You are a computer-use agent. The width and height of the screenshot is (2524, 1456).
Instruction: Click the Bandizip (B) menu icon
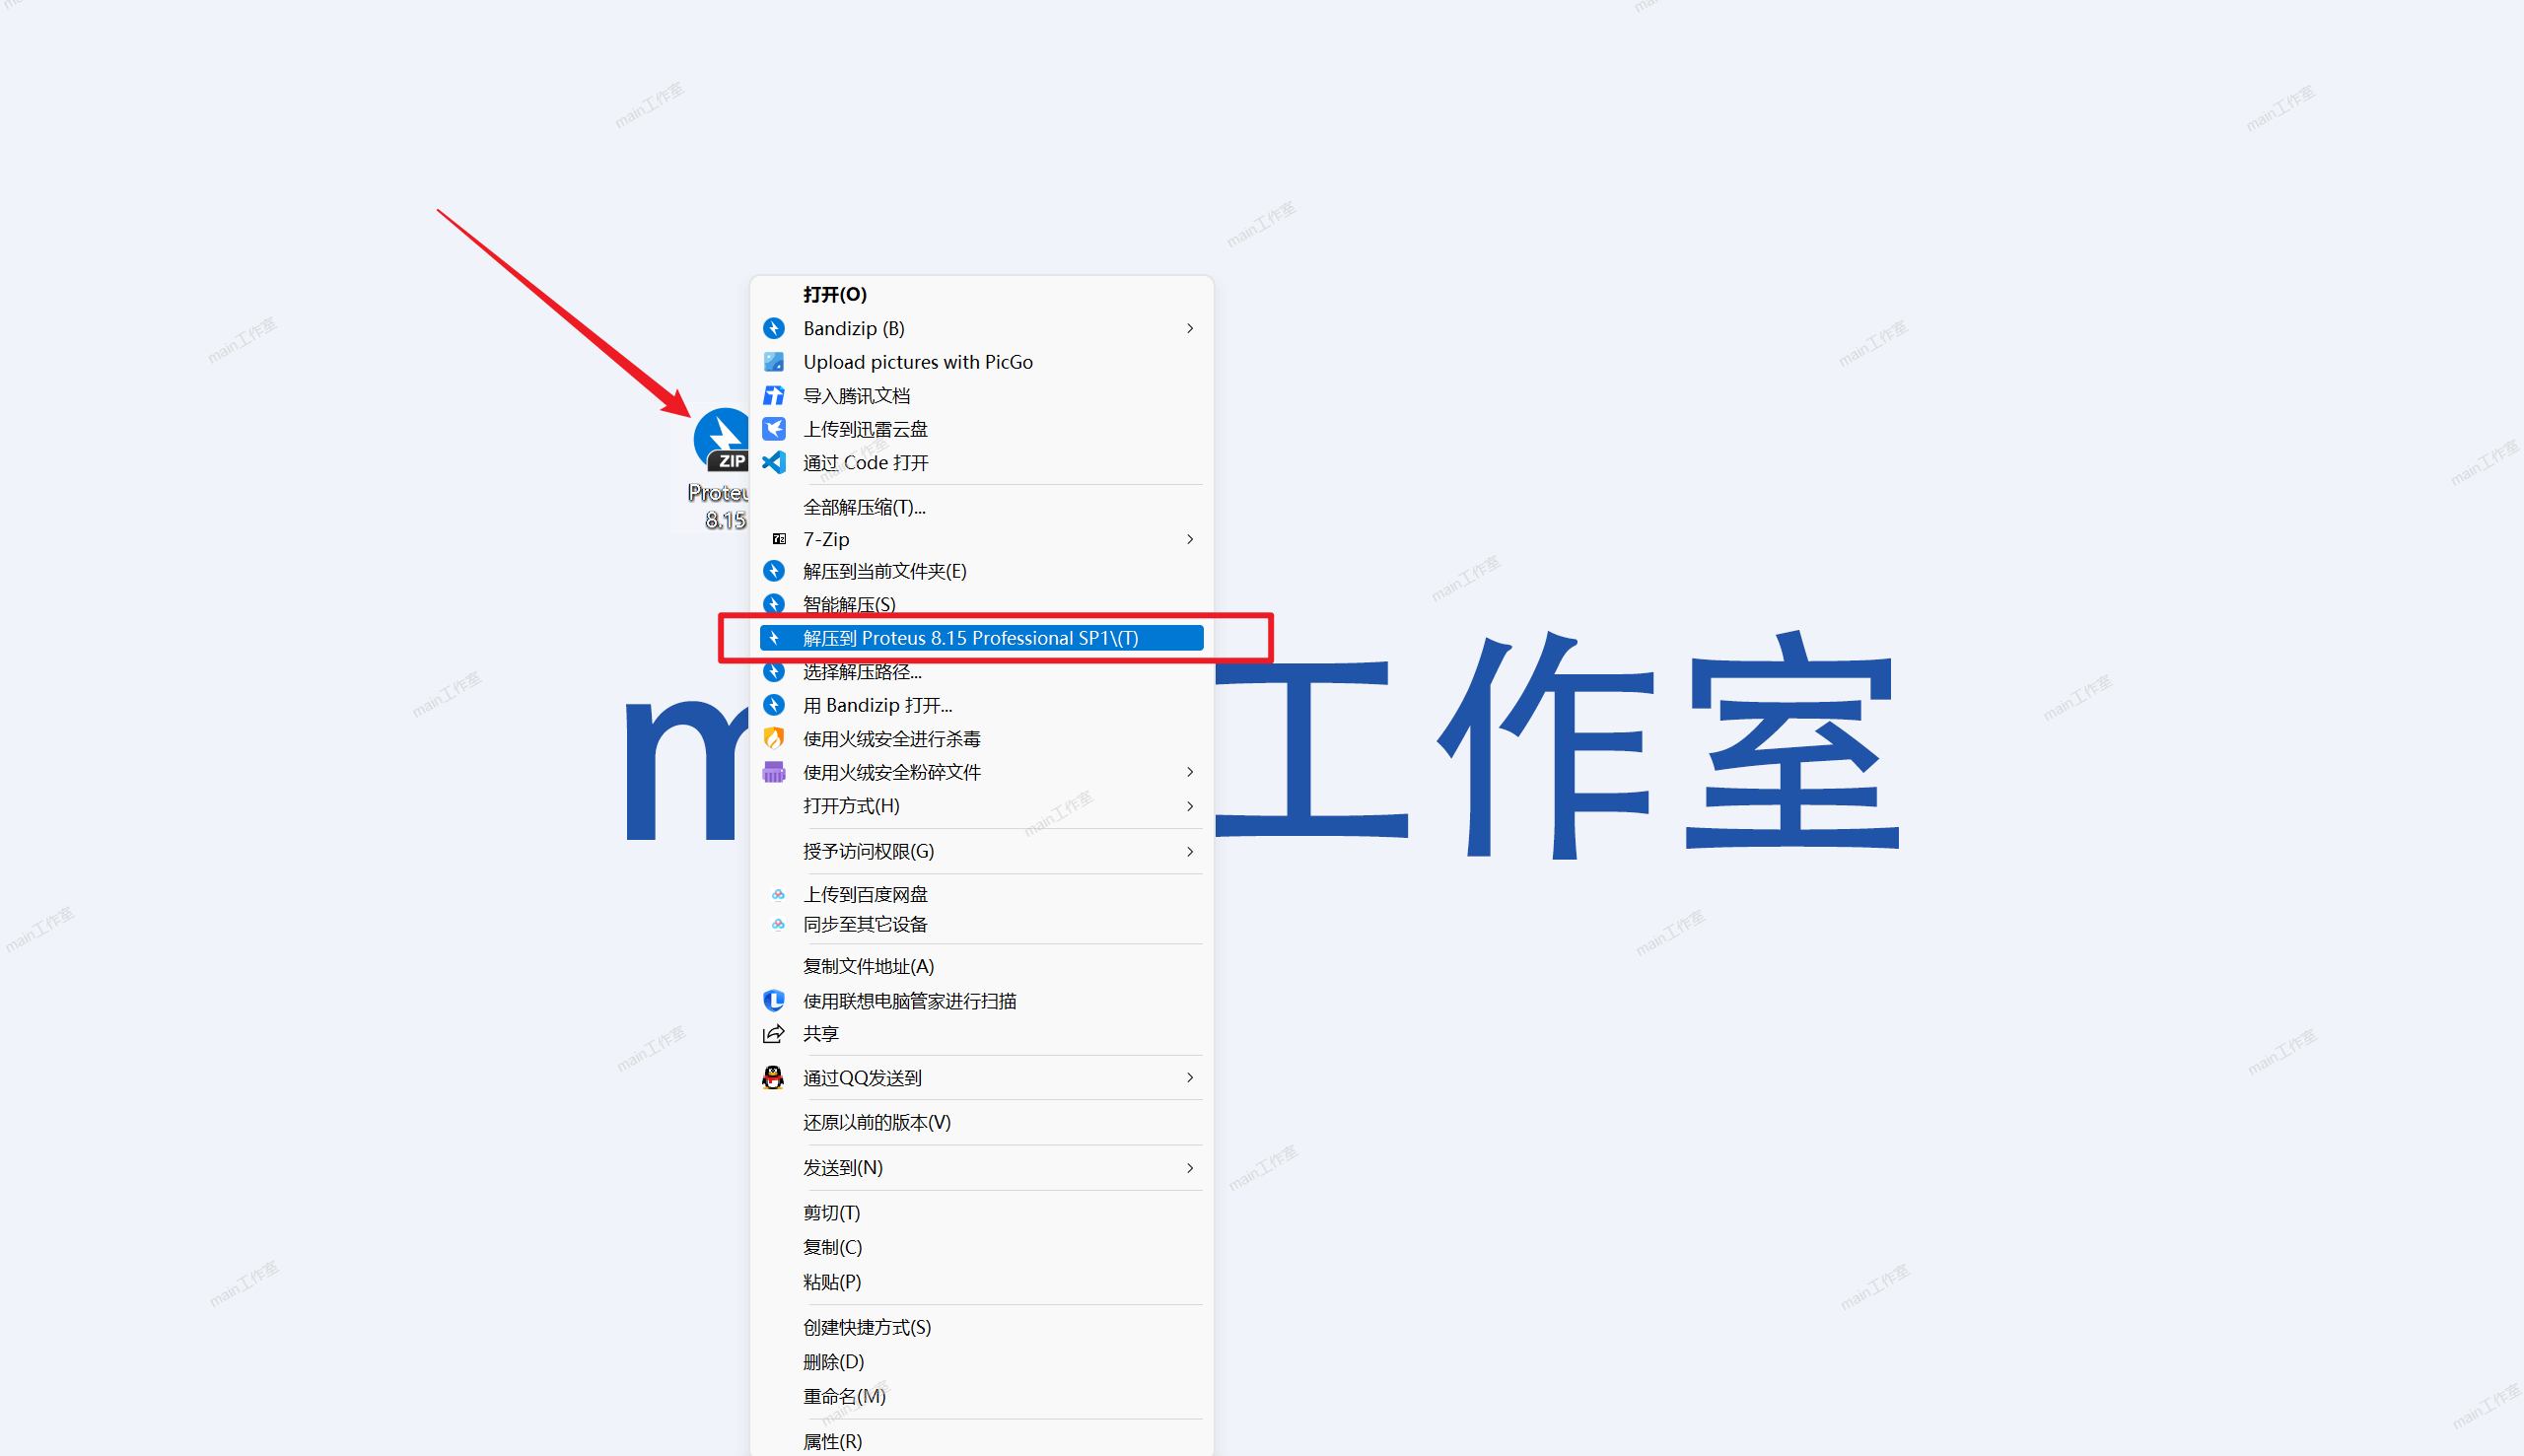pyautogui.click(x=774, y=329)
